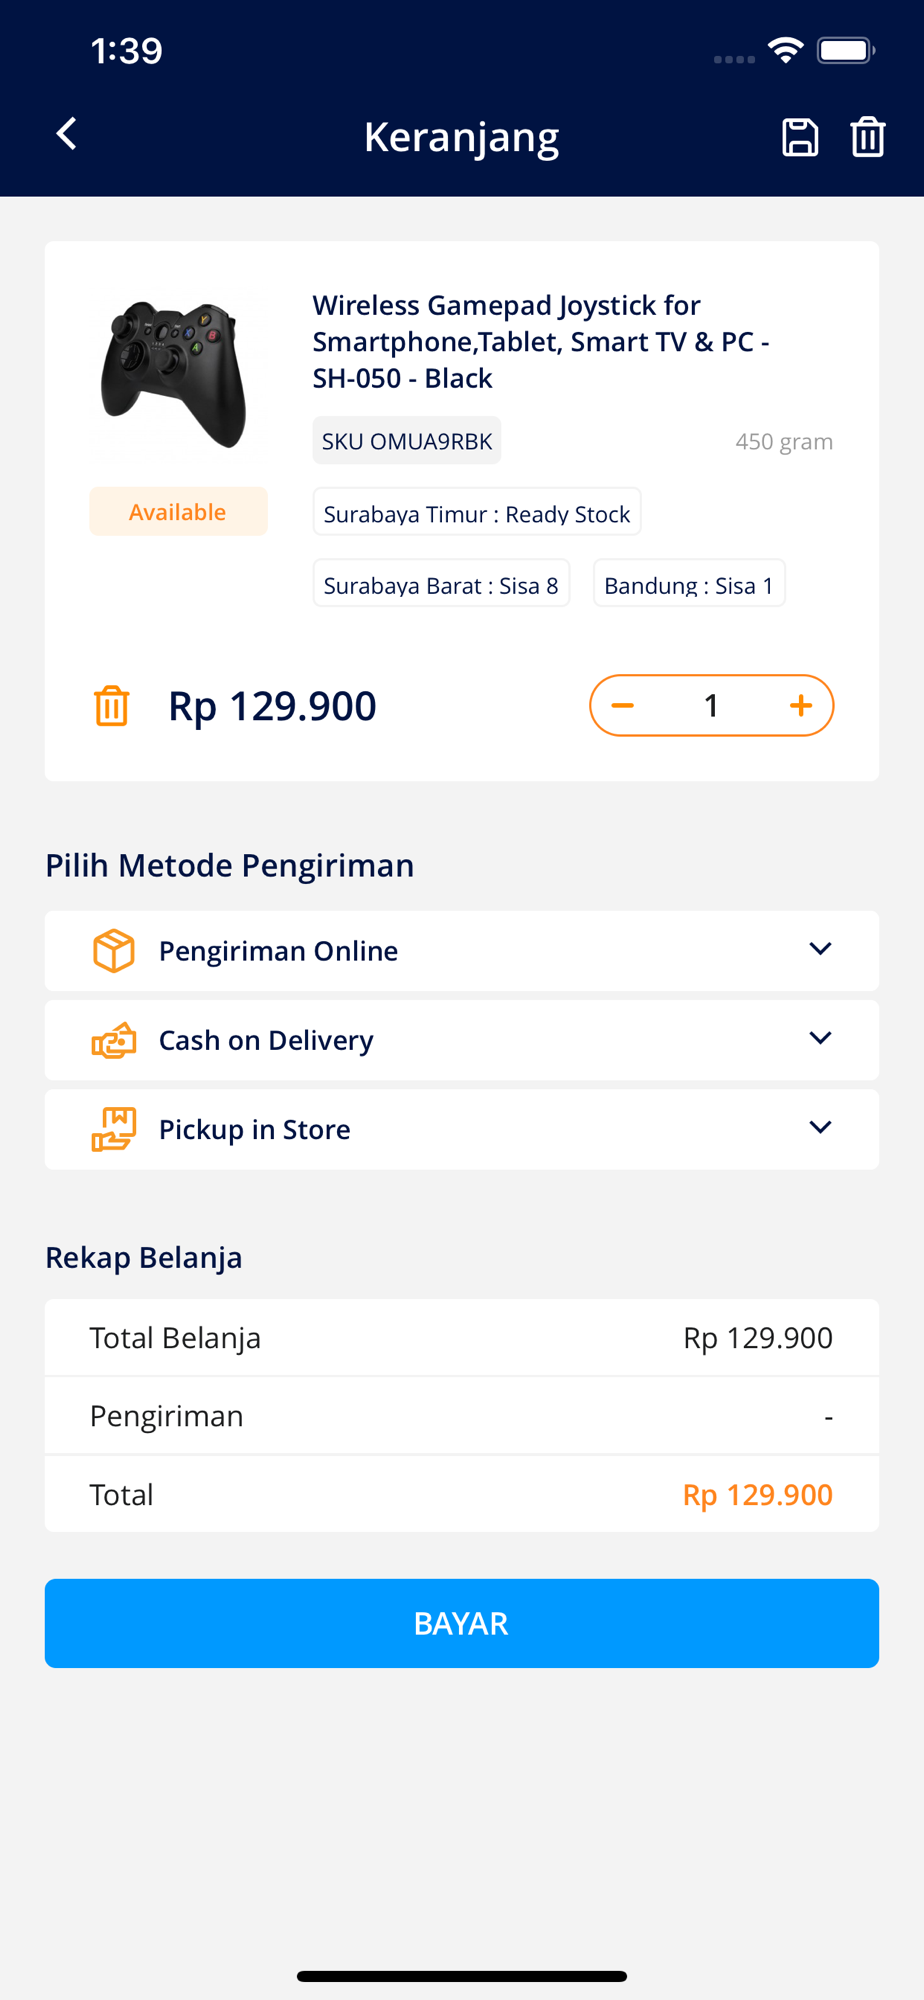Remove the gamepad item with orange trash icon
Viewport: 924px width, 2000px height.
(112, 706)
